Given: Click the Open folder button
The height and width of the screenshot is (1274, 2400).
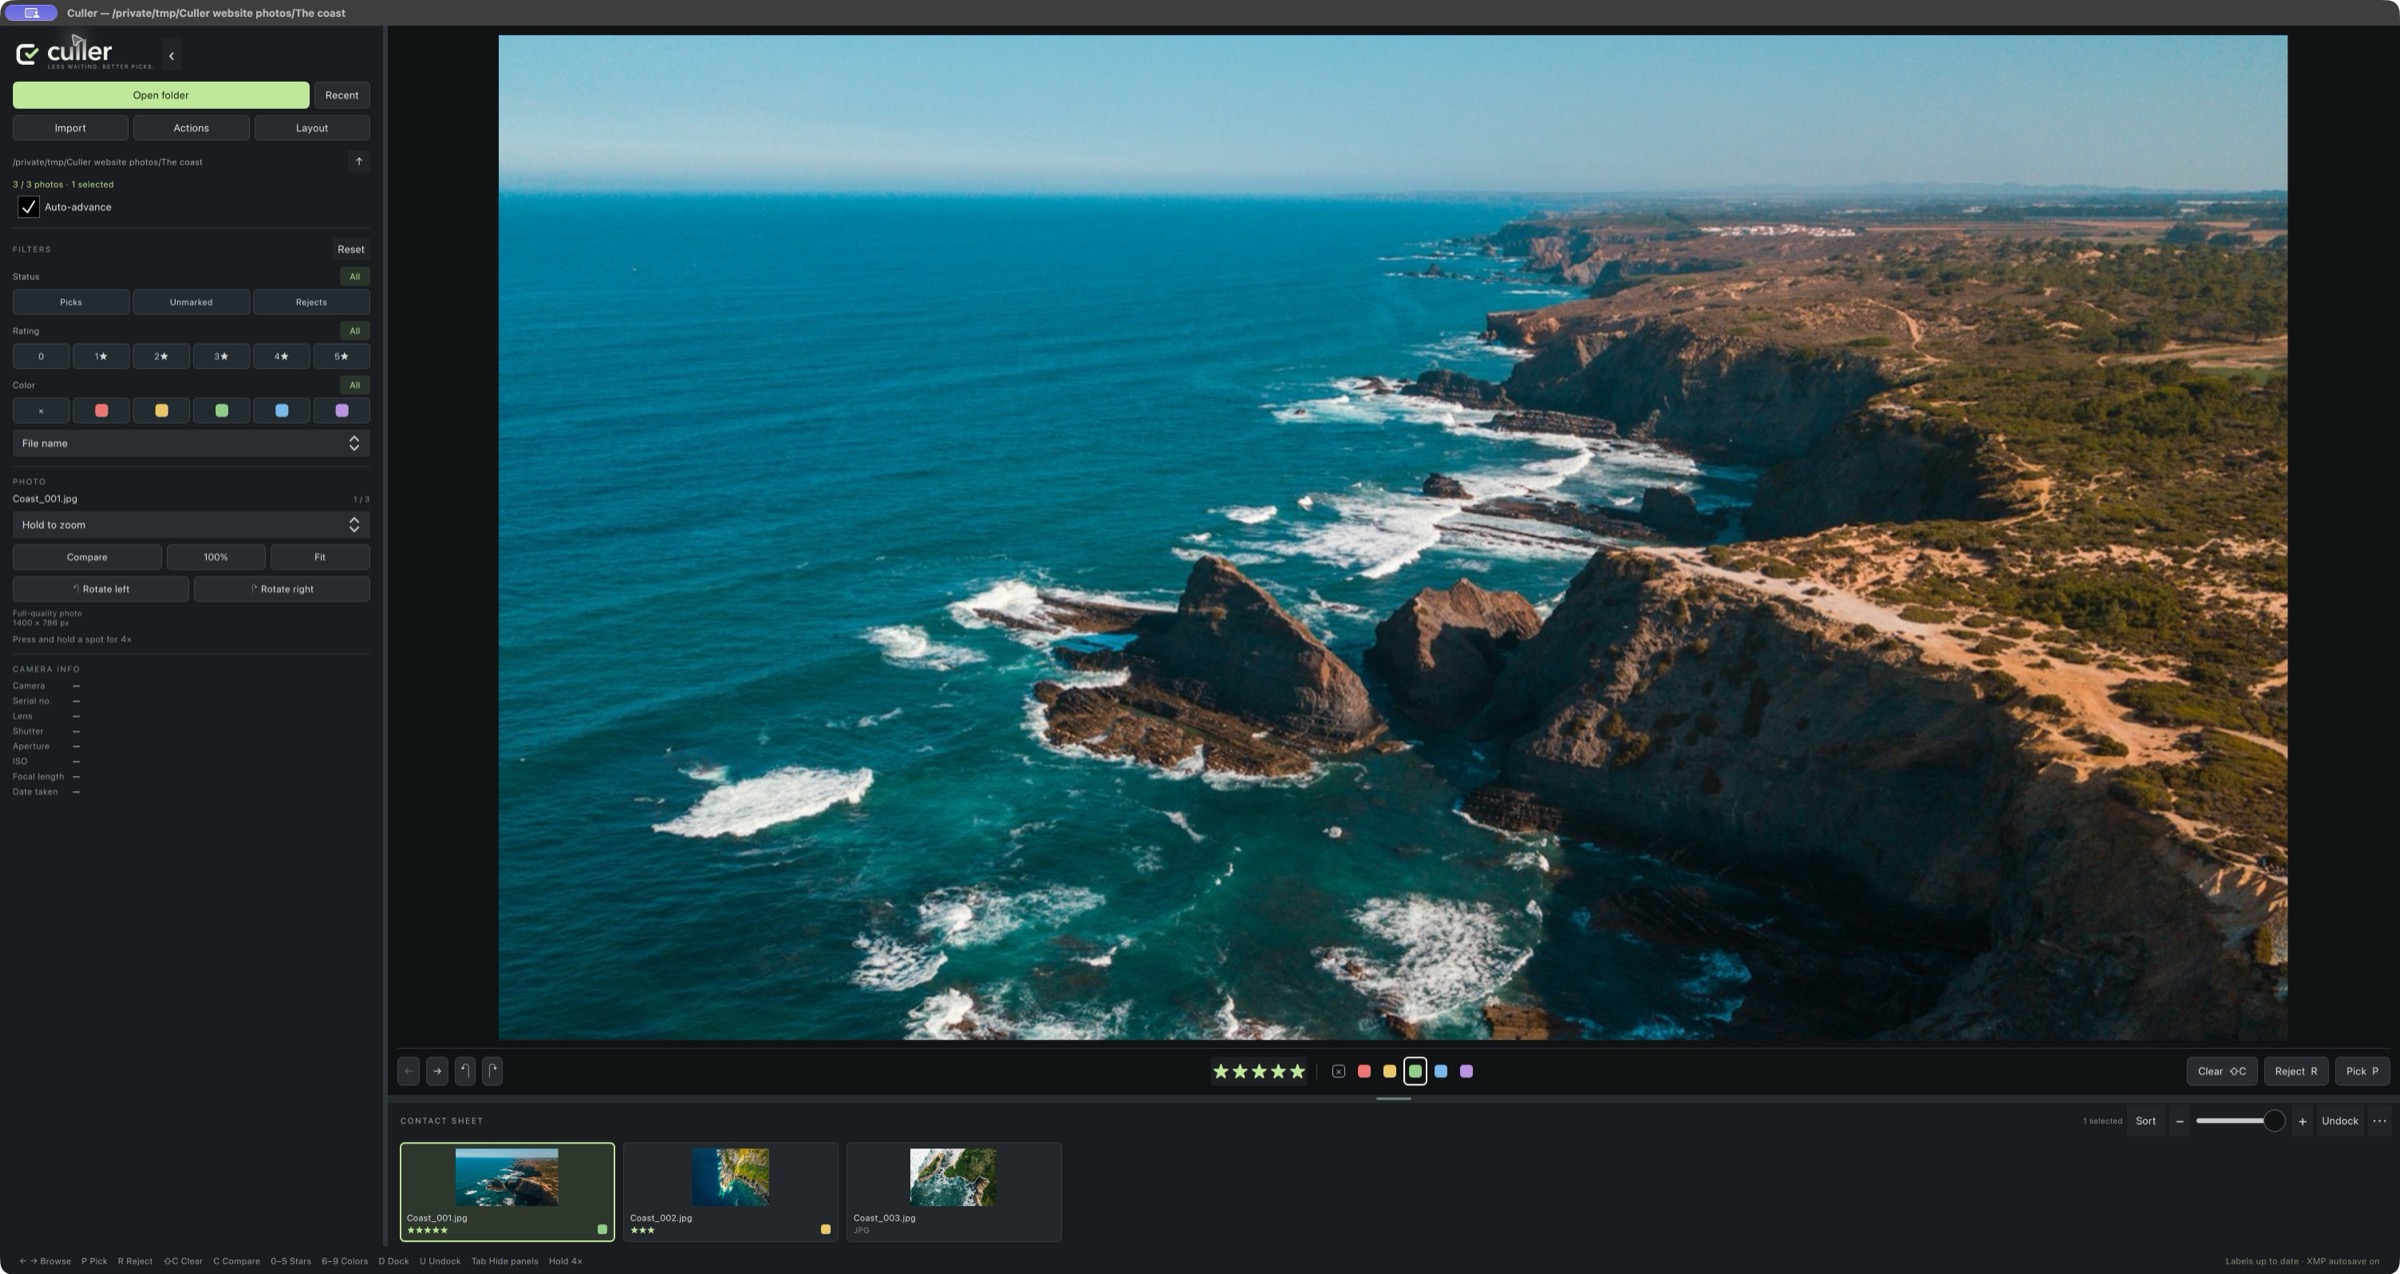Looking at the screenshot, I should pos(161,95).
